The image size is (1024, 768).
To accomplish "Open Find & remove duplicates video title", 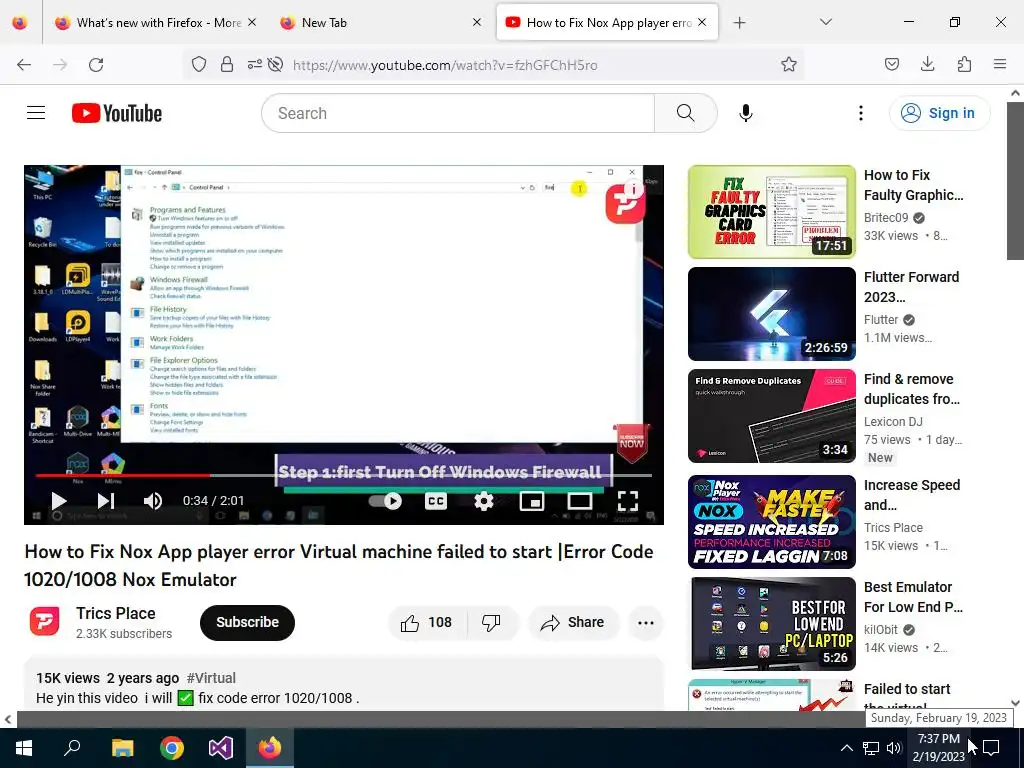I will point(912,389).
